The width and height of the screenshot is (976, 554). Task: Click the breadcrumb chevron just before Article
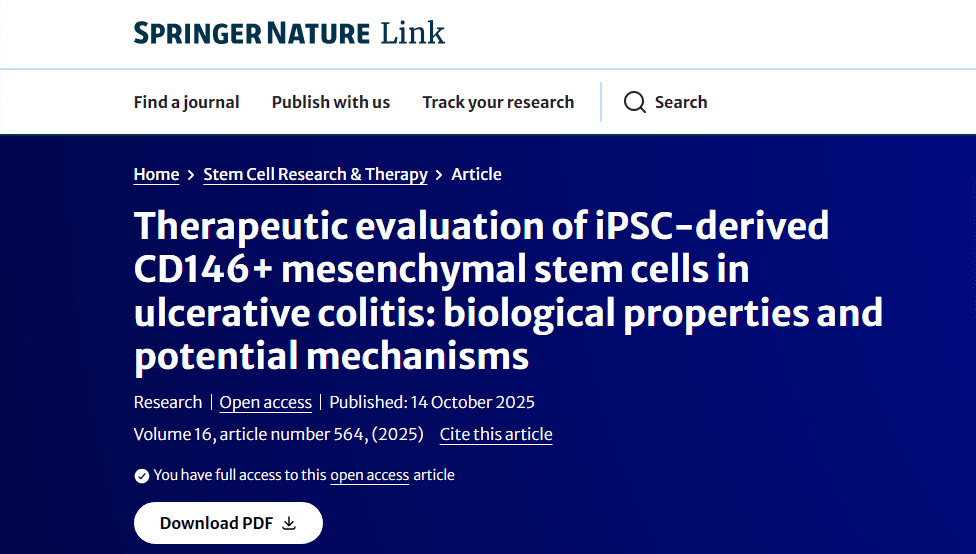pos(439,175)
